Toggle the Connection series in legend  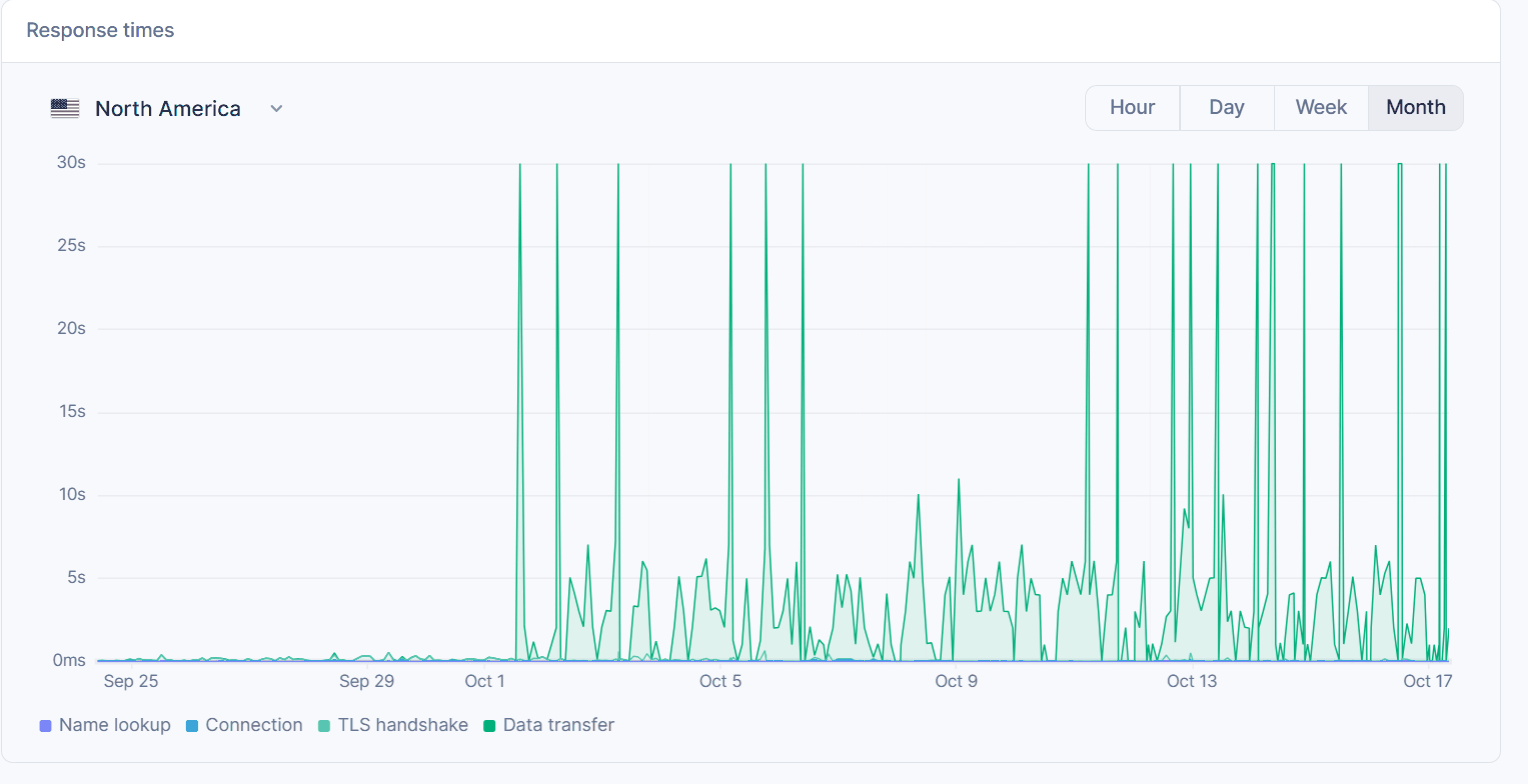pos(244,725)
